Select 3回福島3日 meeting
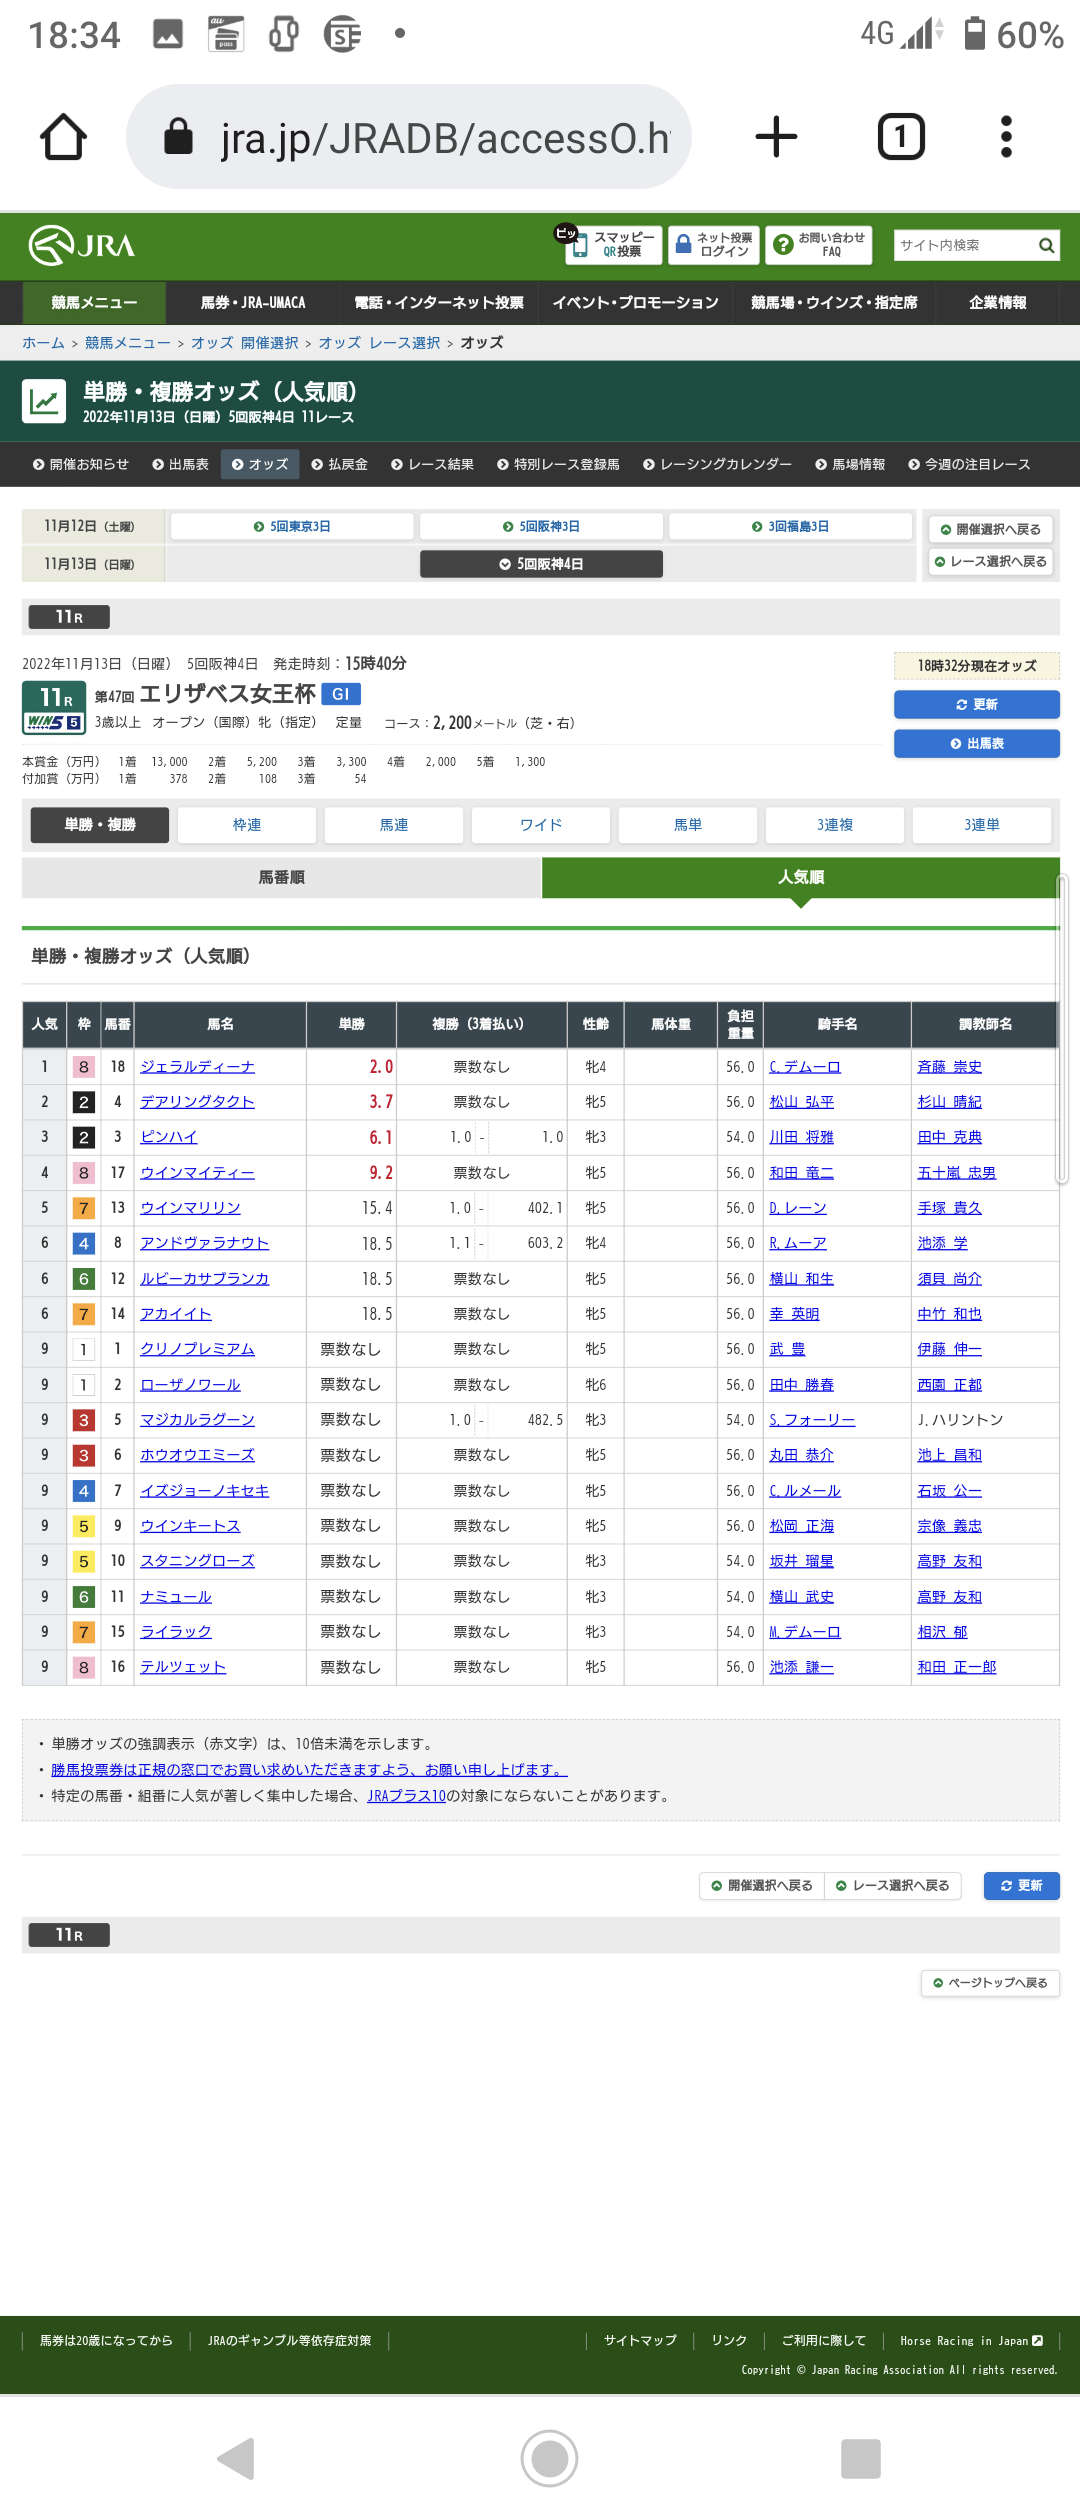 coord(790,526)
